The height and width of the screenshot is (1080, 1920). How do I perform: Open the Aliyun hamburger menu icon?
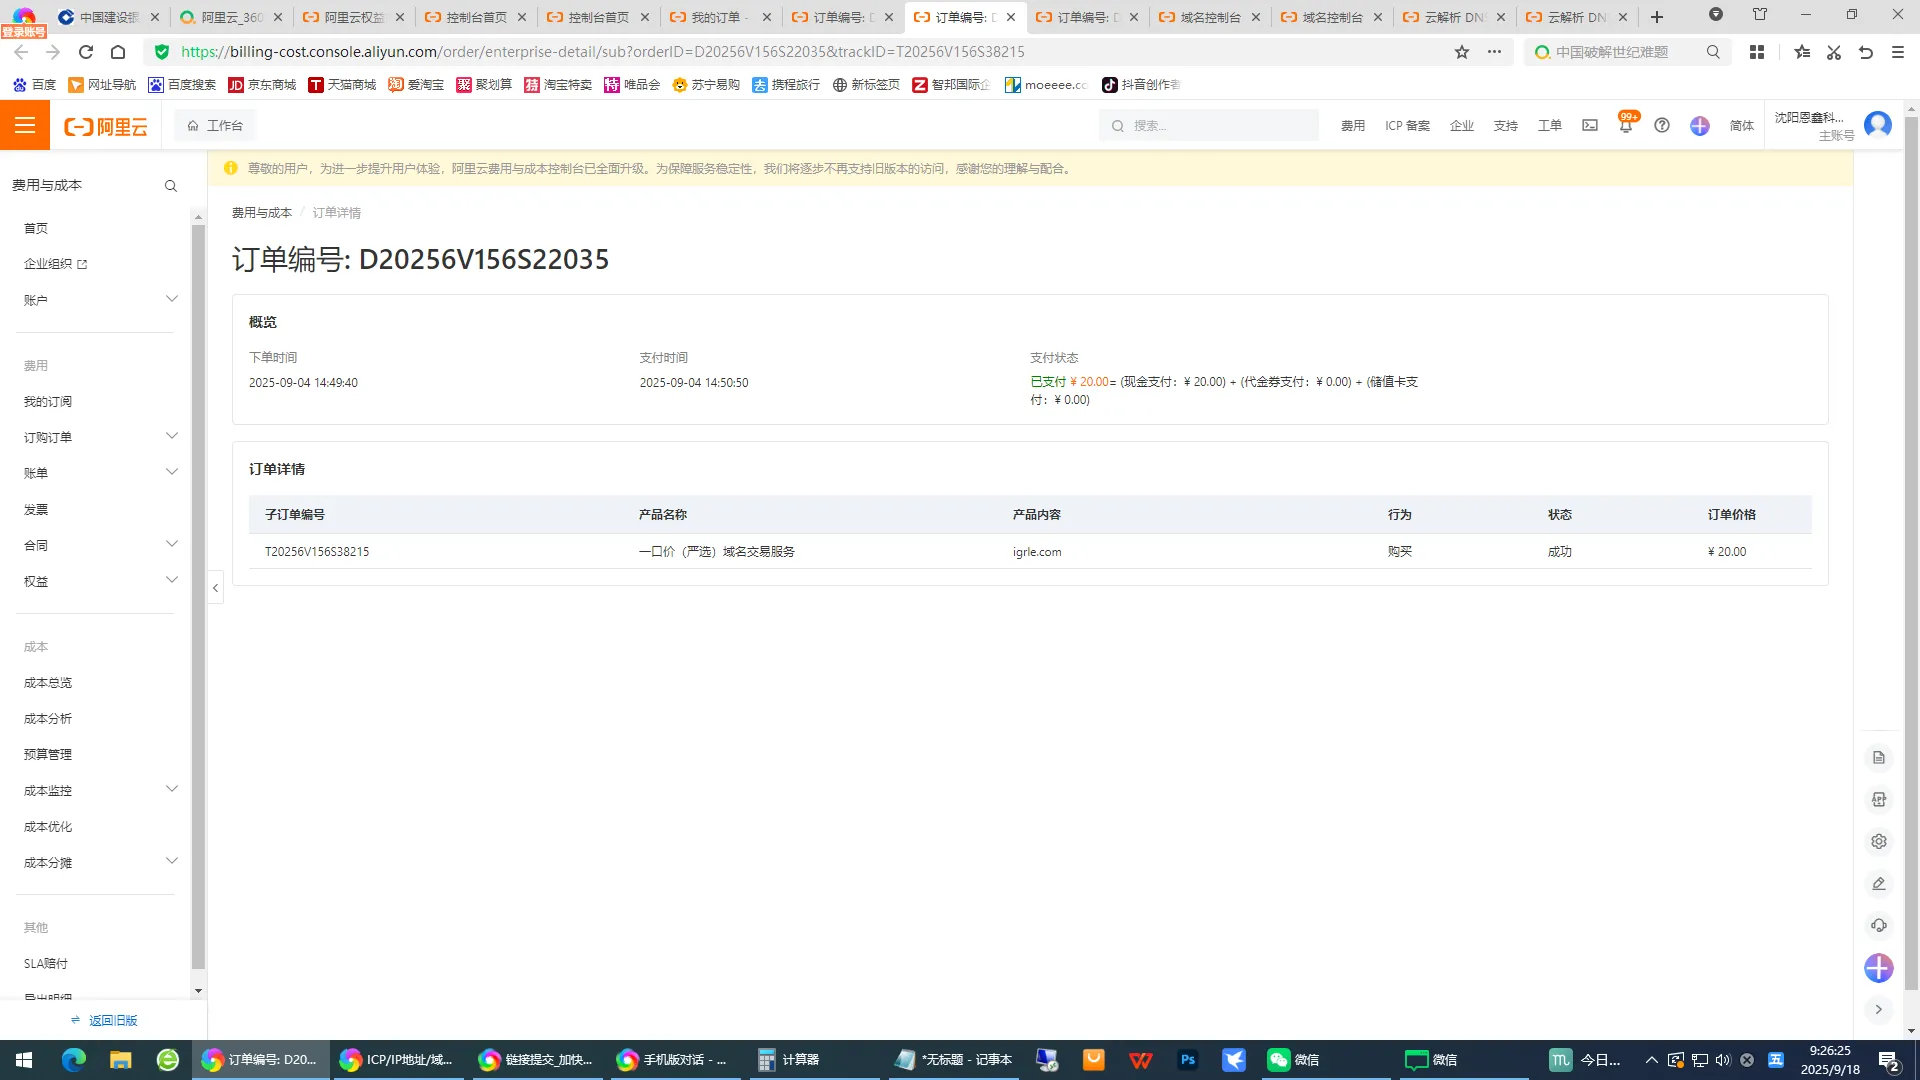(25, 125)
